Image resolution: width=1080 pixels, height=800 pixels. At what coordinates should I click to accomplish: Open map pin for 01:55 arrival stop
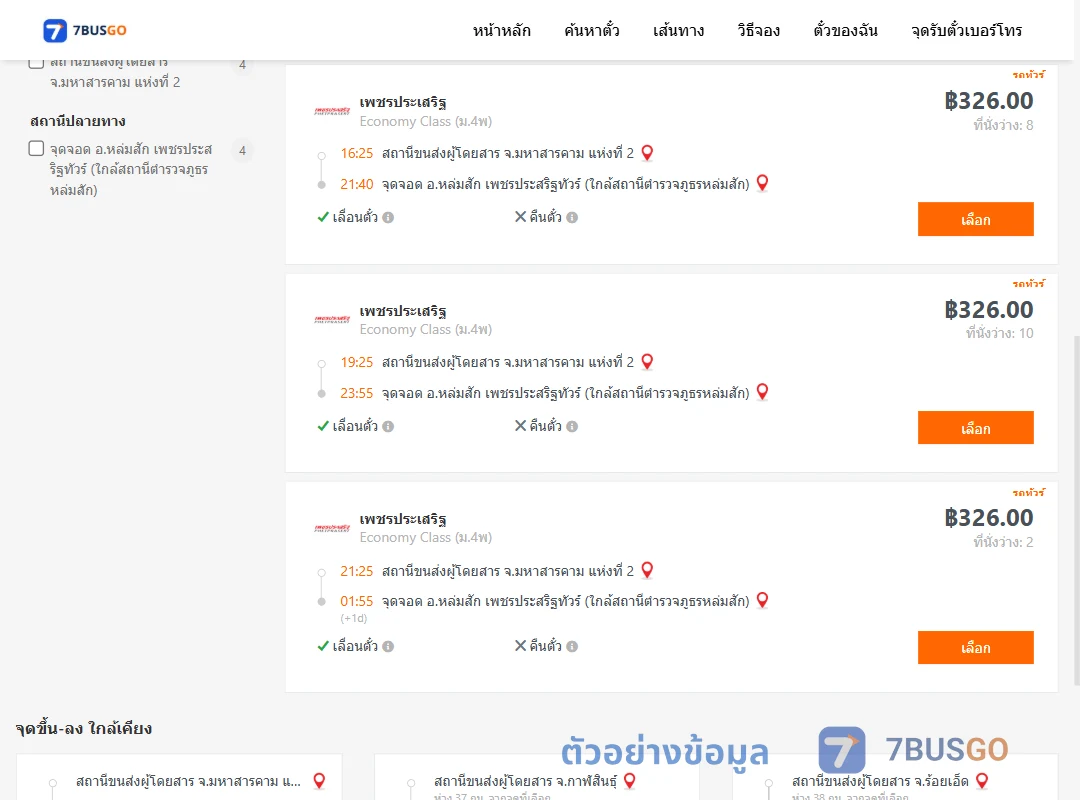pos(762,599)
